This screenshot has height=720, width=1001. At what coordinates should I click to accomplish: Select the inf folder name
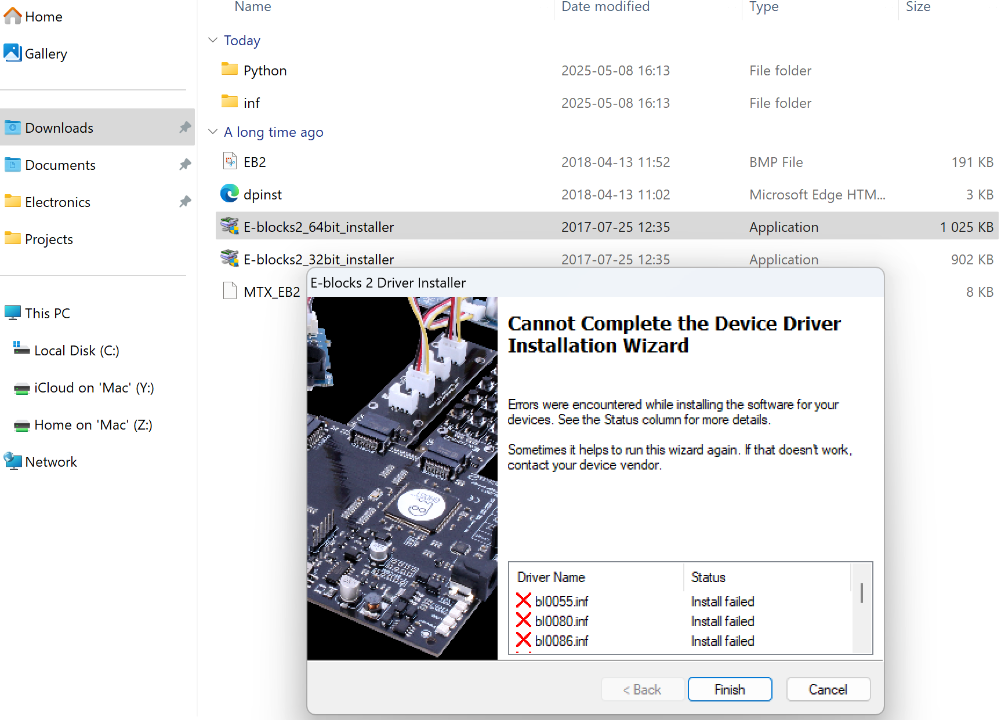coord(252,103)
